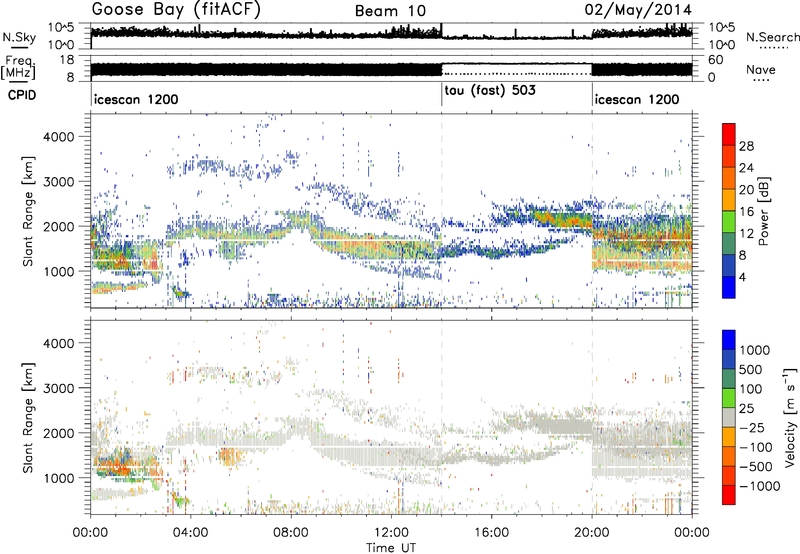Click the 'Time UT' axis label

coord(391,548)
